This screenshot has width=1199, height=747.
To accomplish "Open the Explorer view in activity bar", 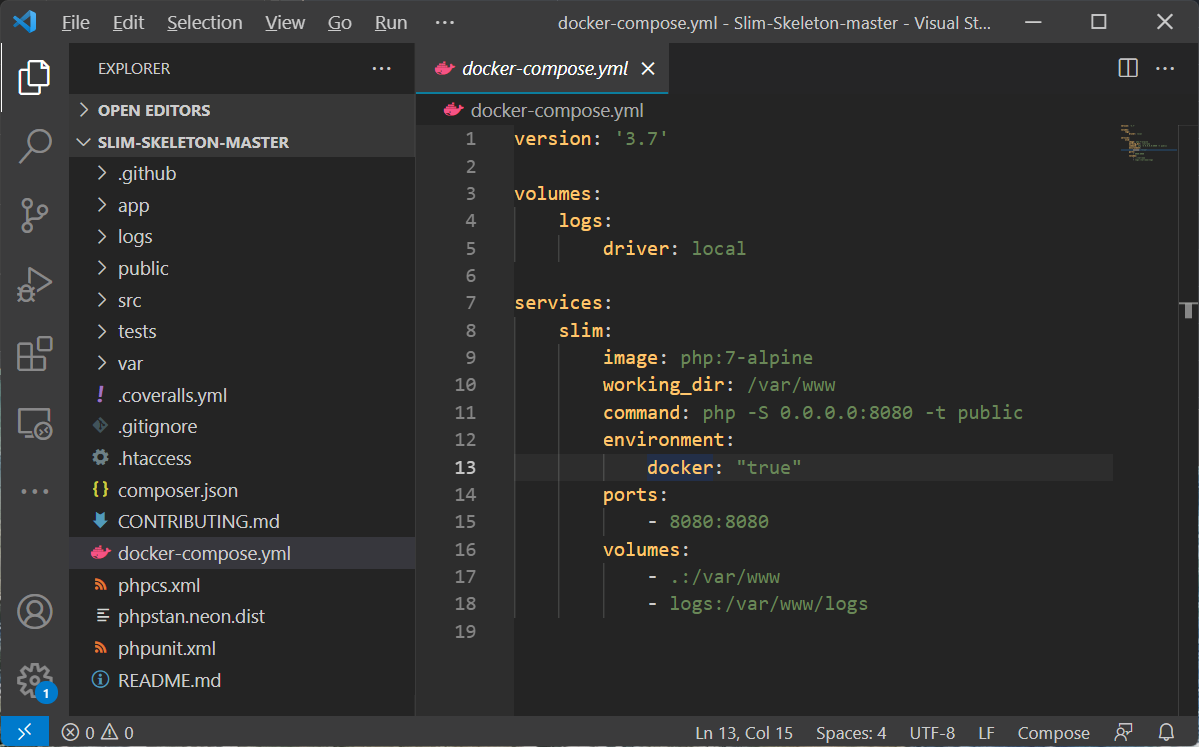I will [x=34, y=77].
